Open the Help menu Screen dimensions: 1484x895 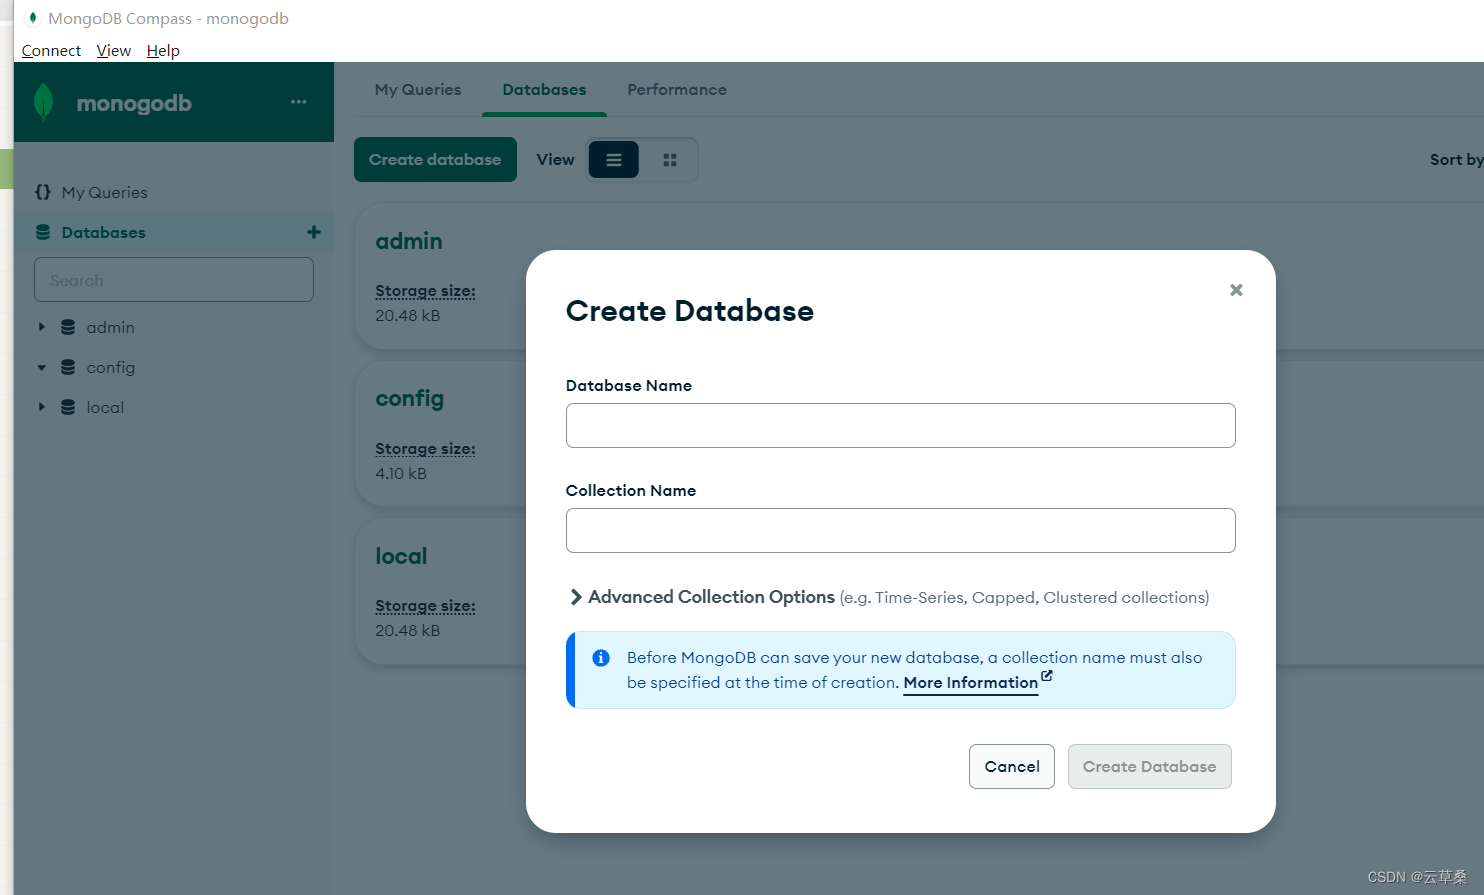point(162,50)
